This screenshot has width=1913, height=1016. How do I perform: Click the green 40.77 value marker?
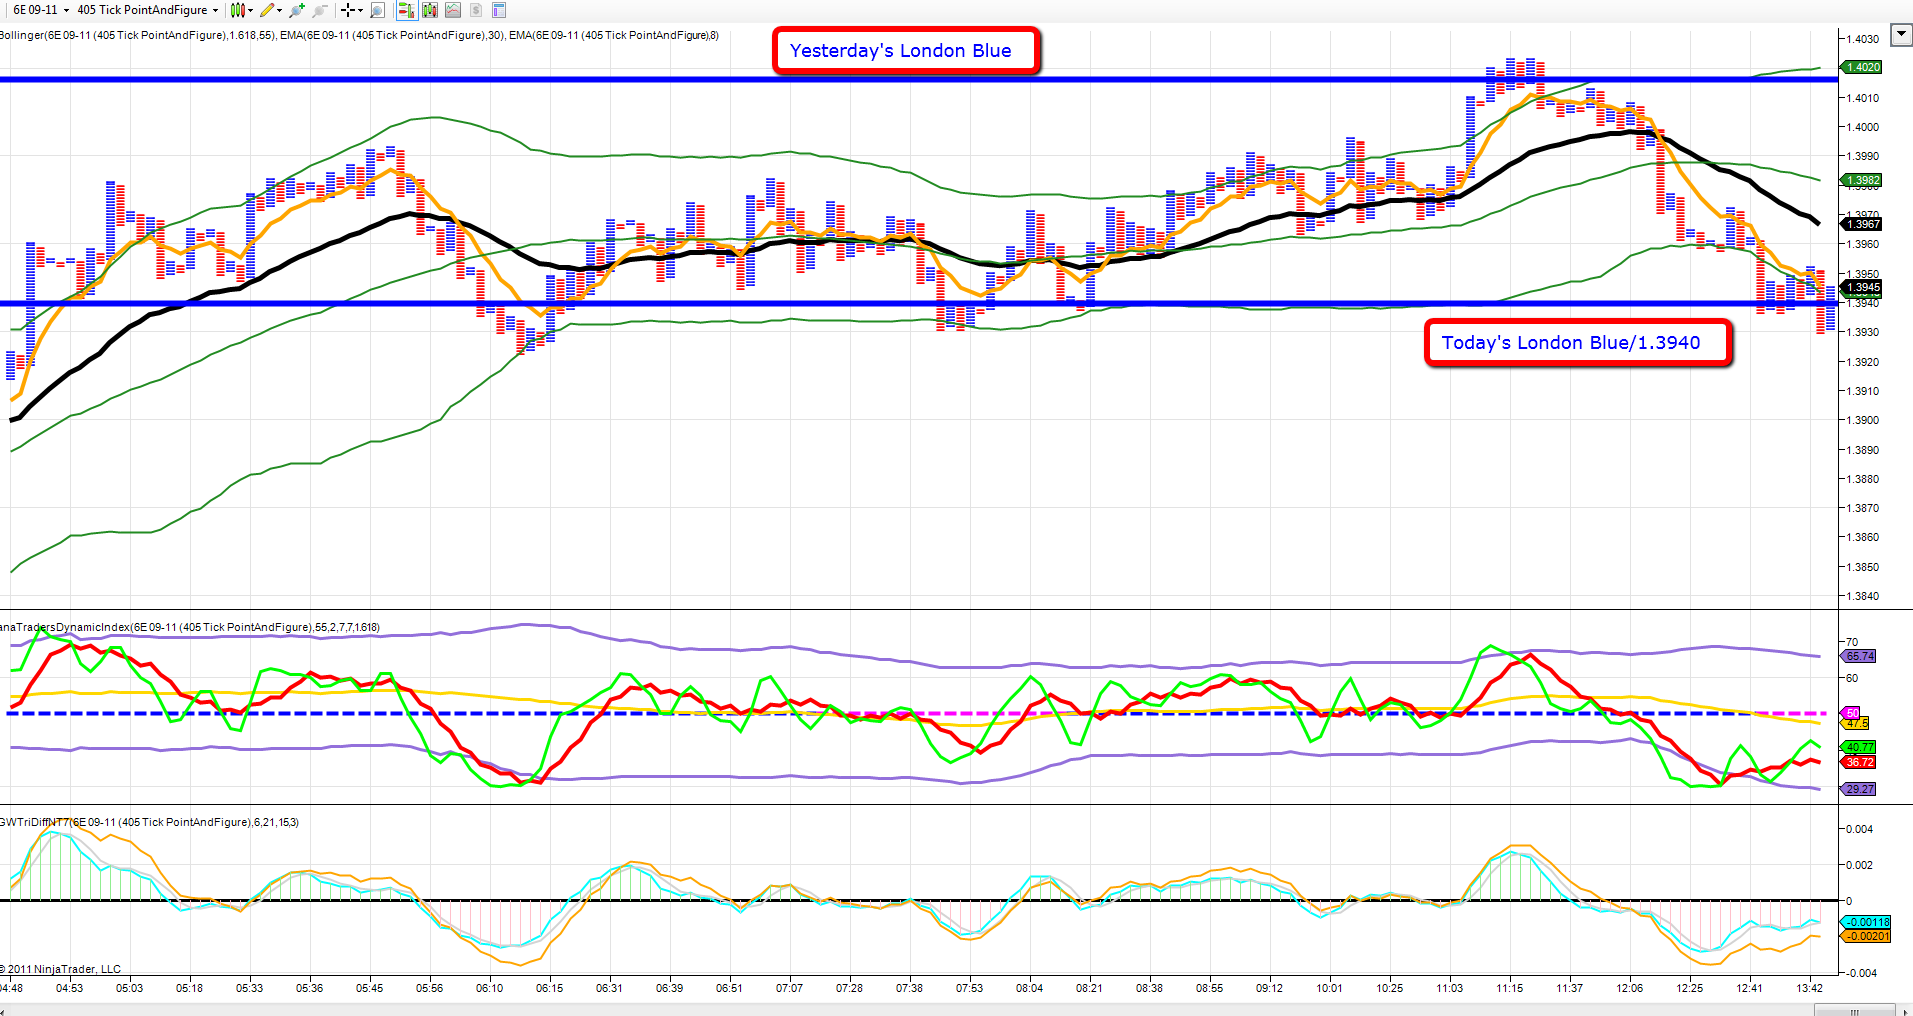(1860, 747)
